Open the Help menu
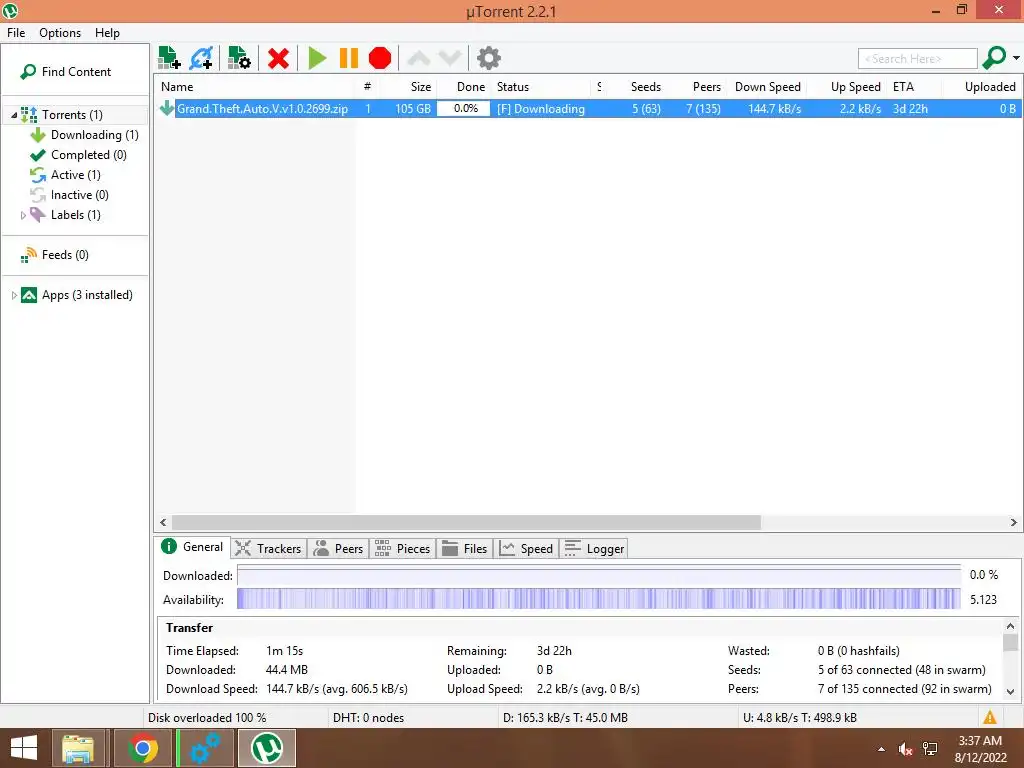1024x768 pixels. [107, 33]
